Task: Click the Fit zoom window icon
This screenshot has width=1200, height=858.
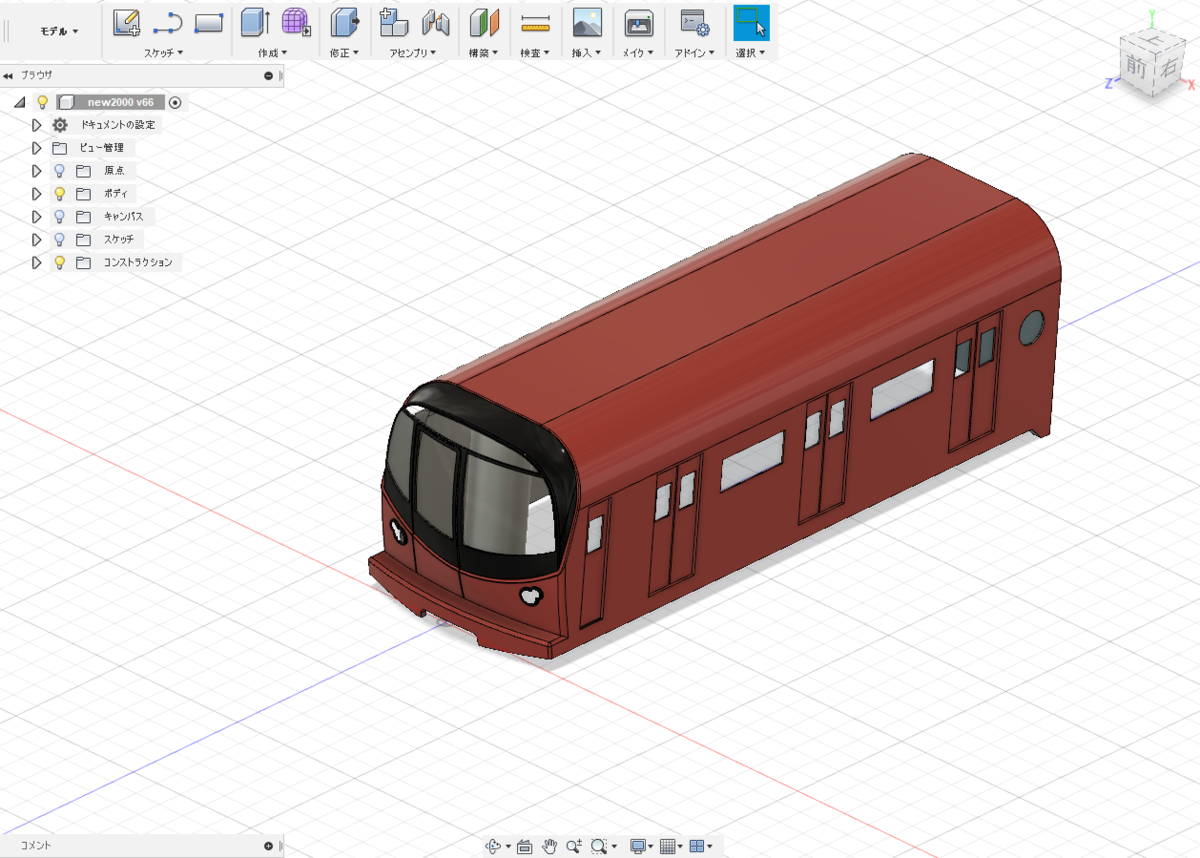Action: click(599, 846)
